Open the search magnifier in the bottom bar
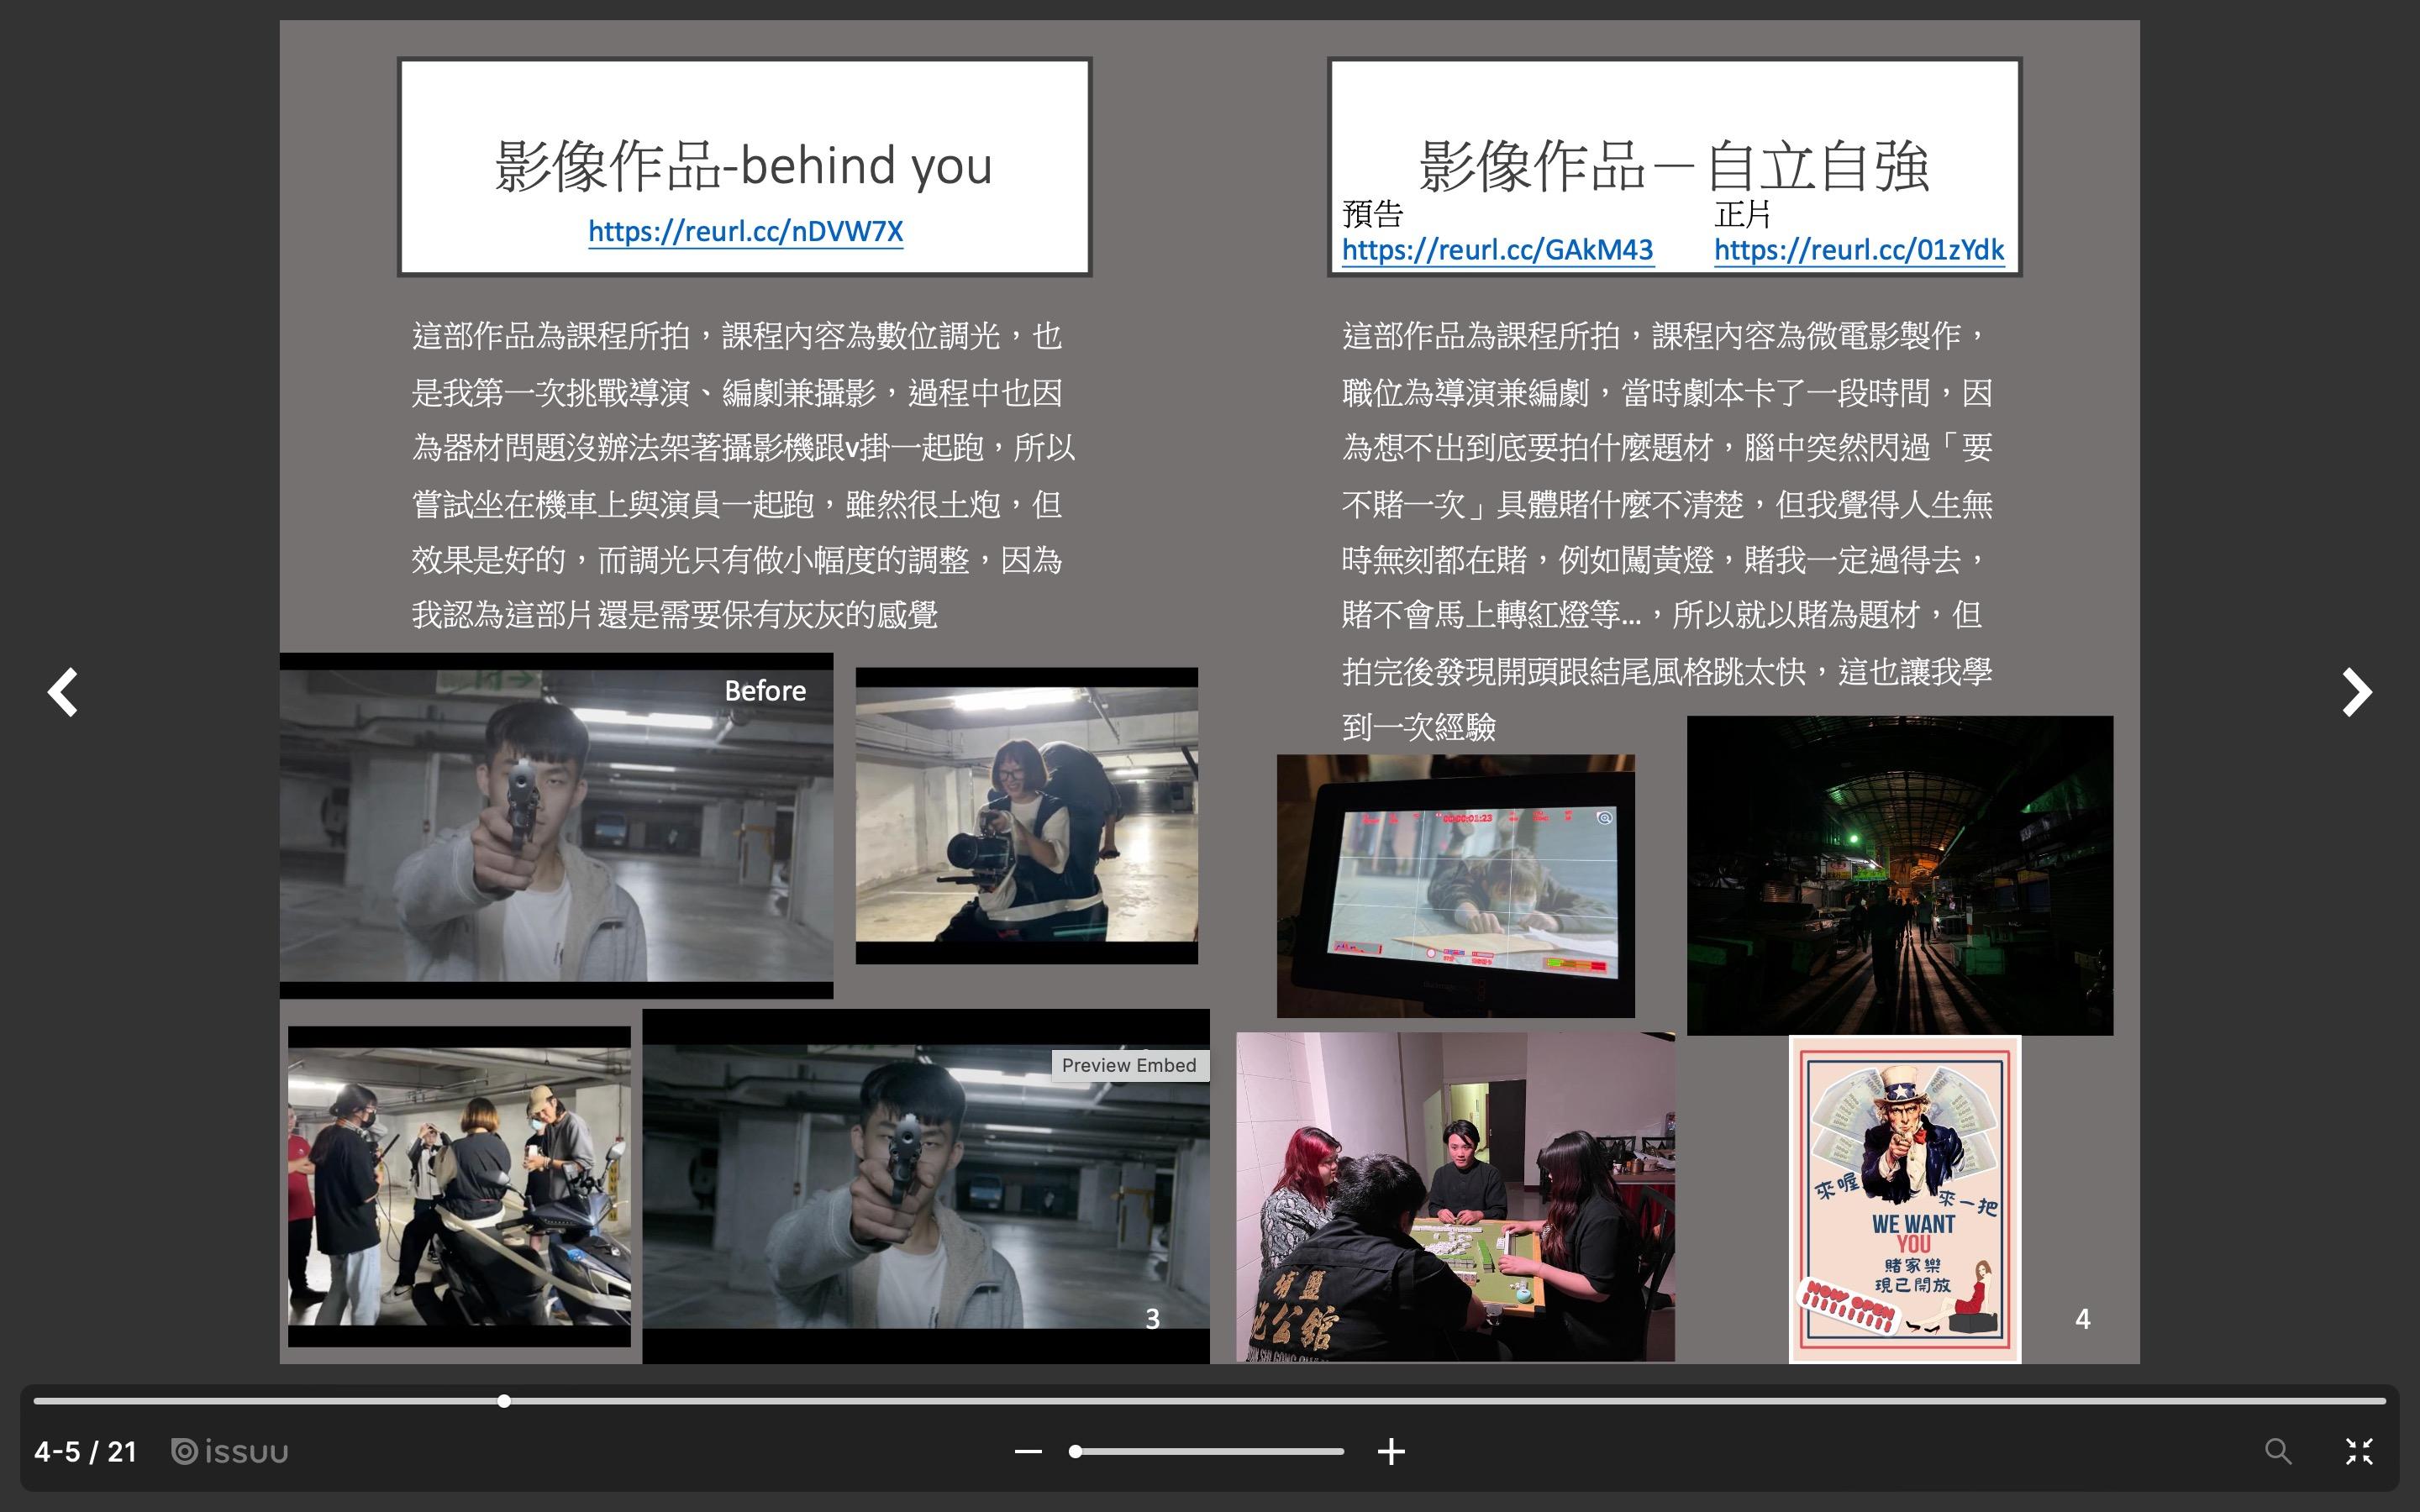2420x1512 pixels. point(2278,1451)
